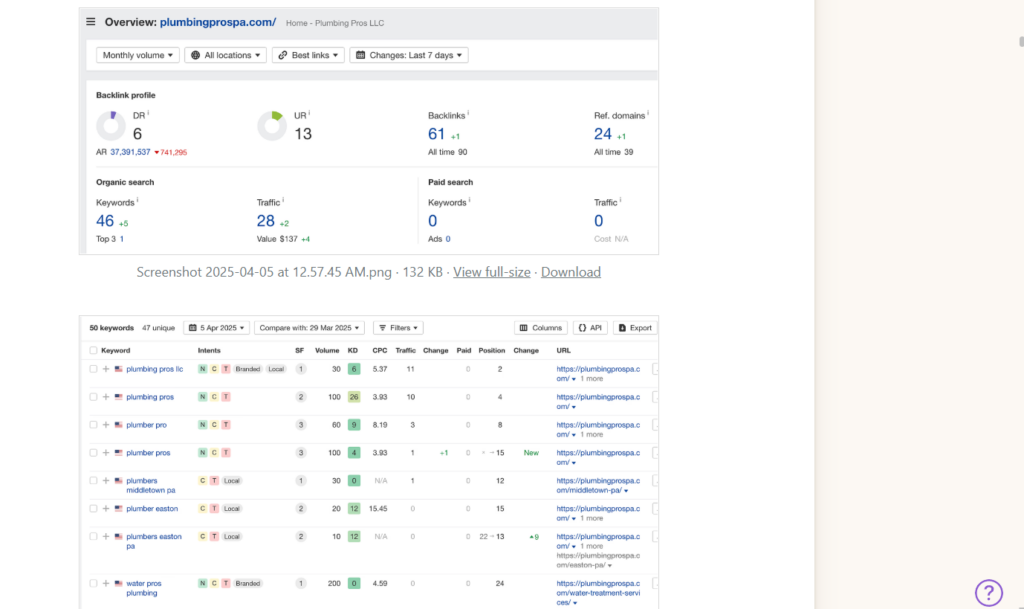
Task: Click the info icon next to Backlinks
Action: tap(468, 114)
